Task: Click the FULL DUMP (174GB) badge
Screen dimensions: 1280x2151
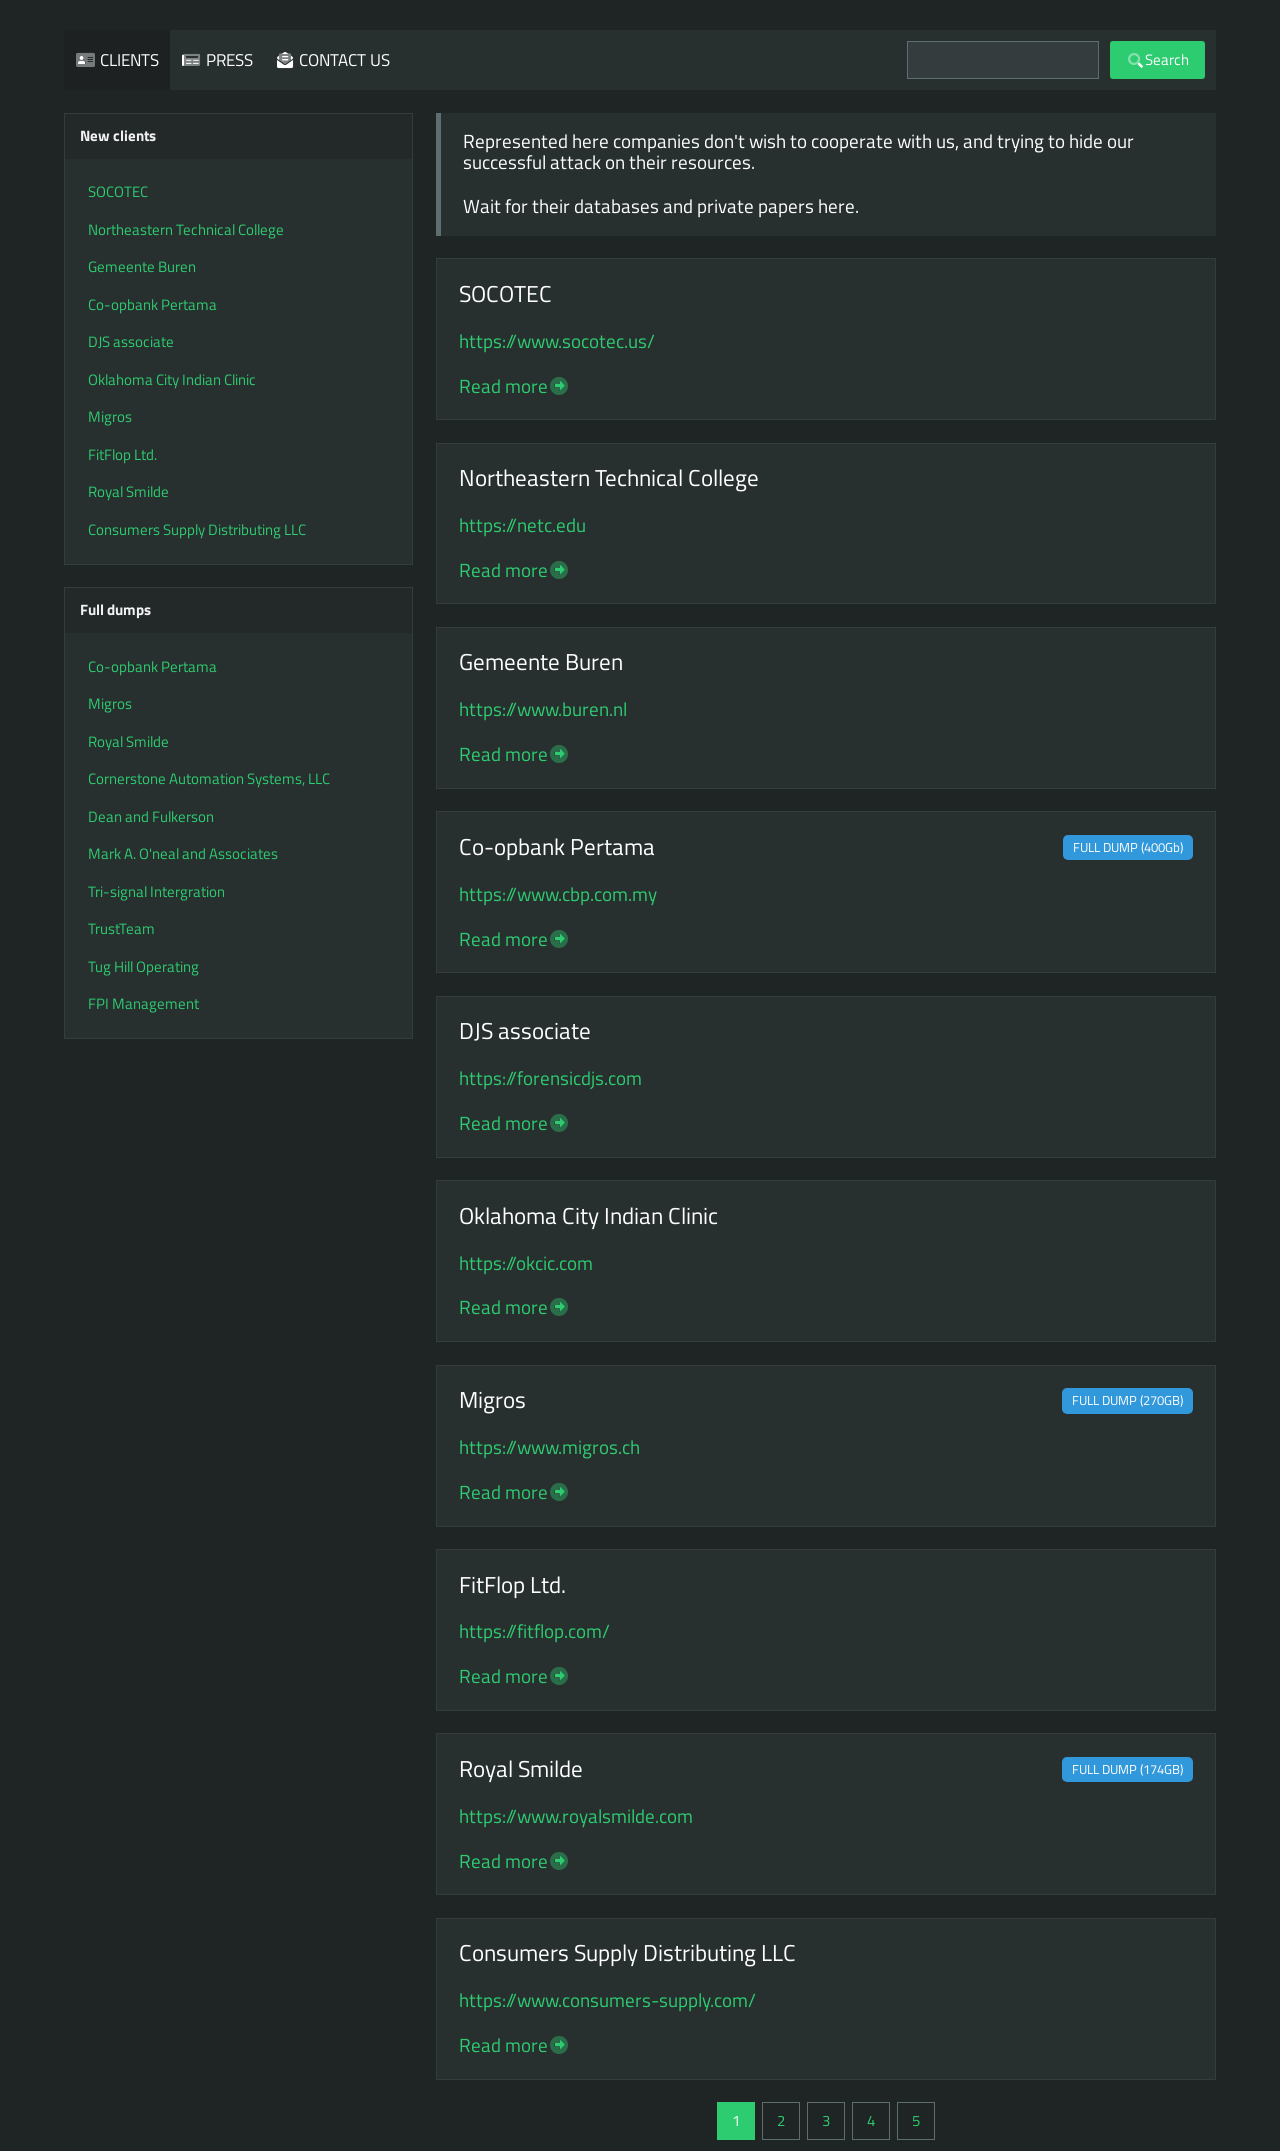Action: (x=1127, y=1770)
